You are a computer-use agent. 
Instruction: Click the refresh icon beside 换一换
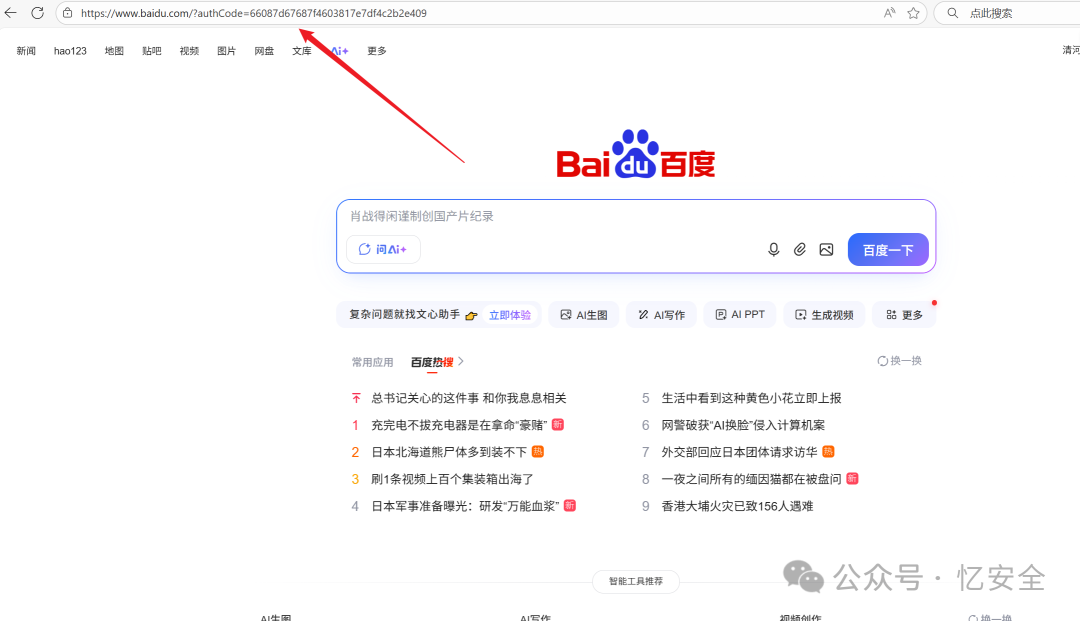882,361
